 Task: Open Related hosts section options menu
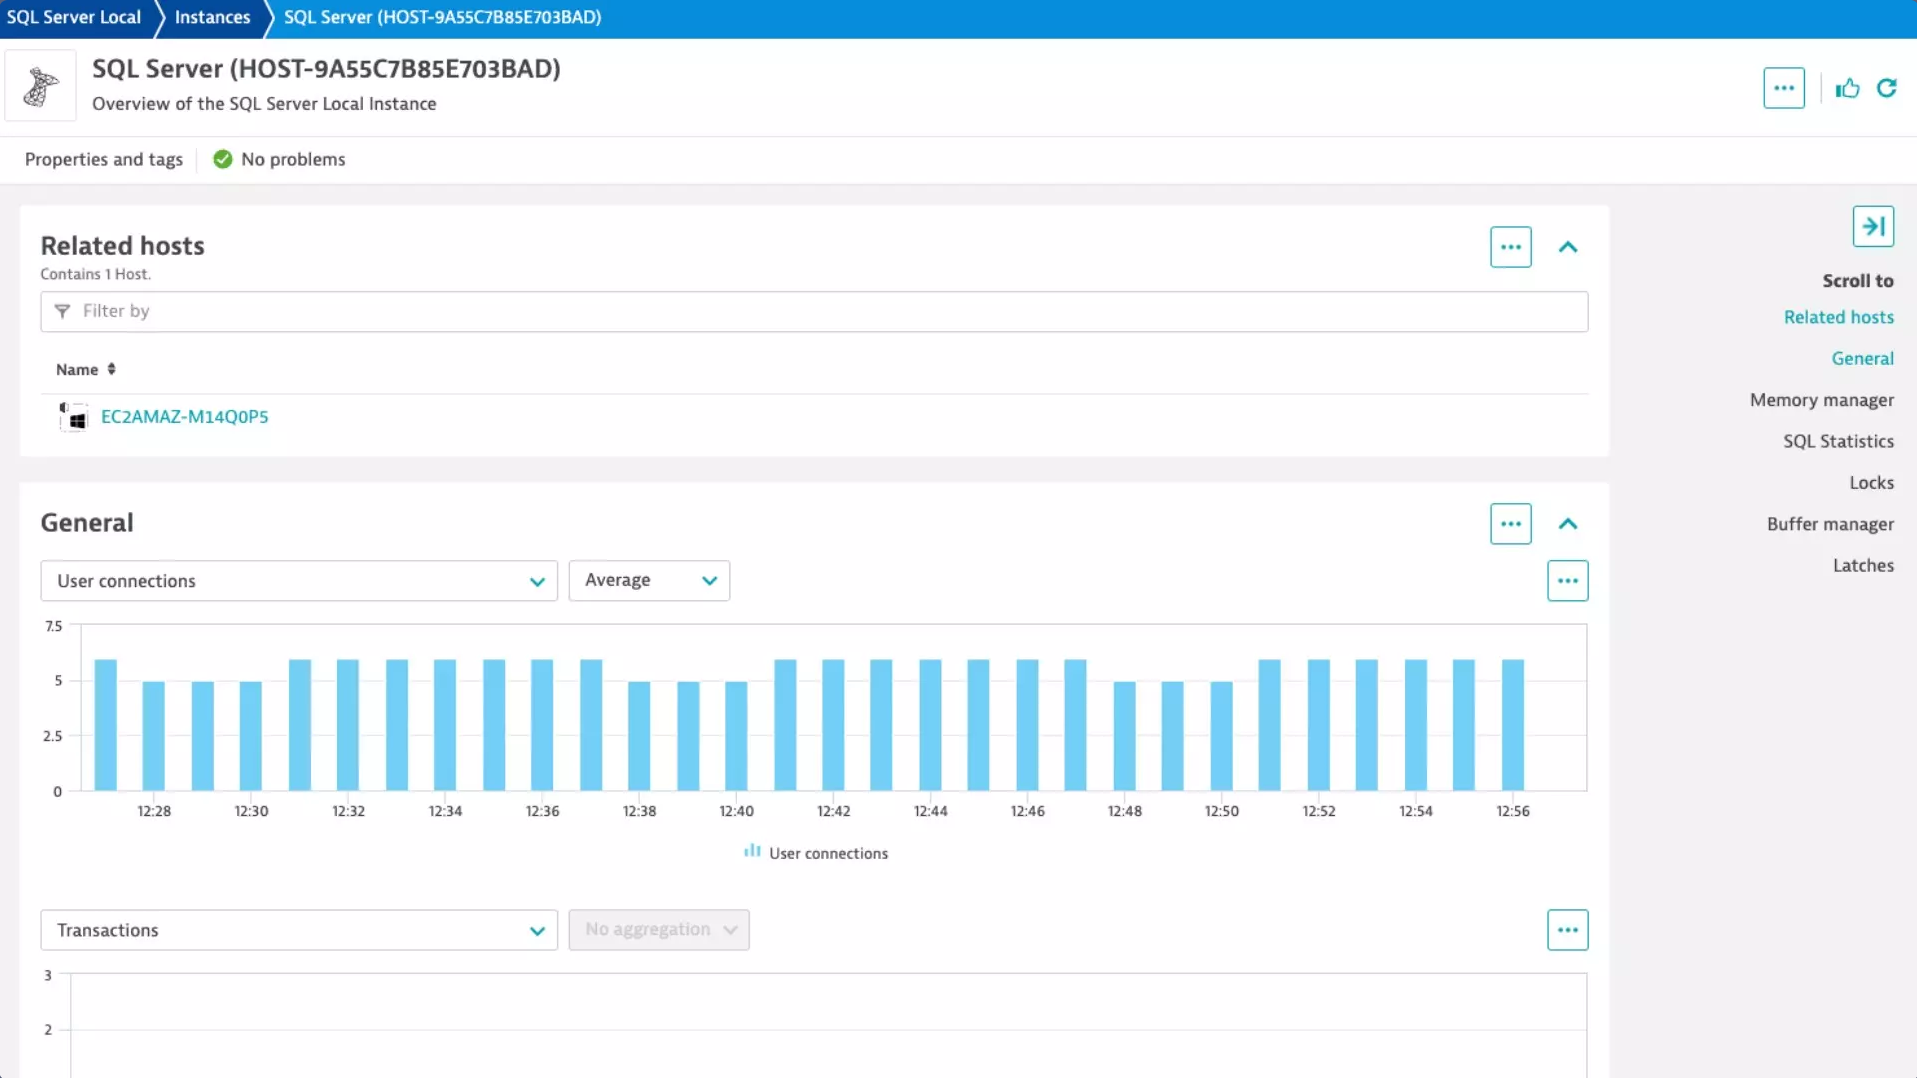[x=1510, y=247]
